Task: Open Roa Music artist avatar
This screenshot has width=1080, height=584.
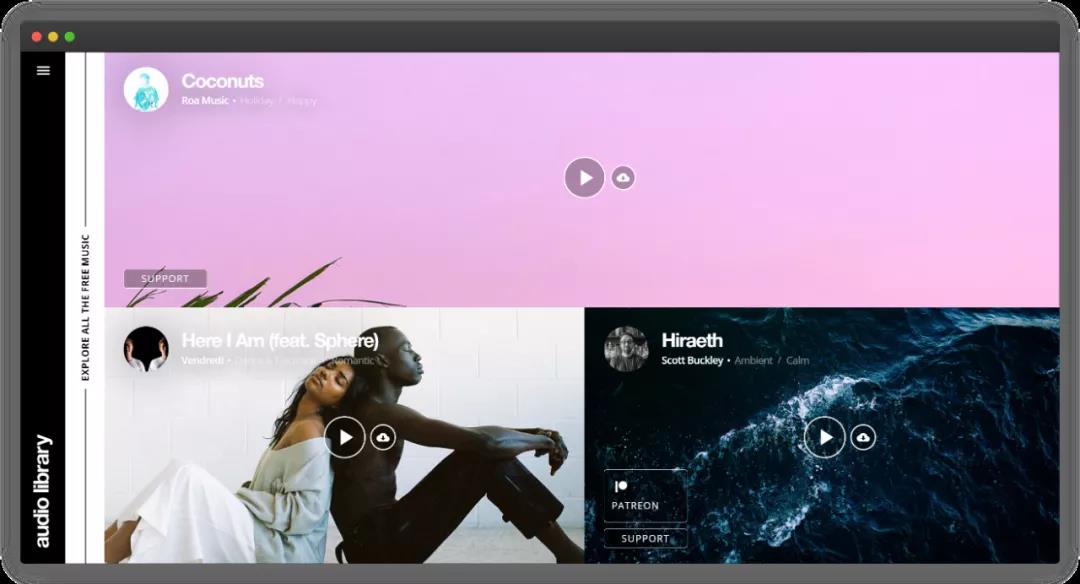Action: [x=146, y=89]
